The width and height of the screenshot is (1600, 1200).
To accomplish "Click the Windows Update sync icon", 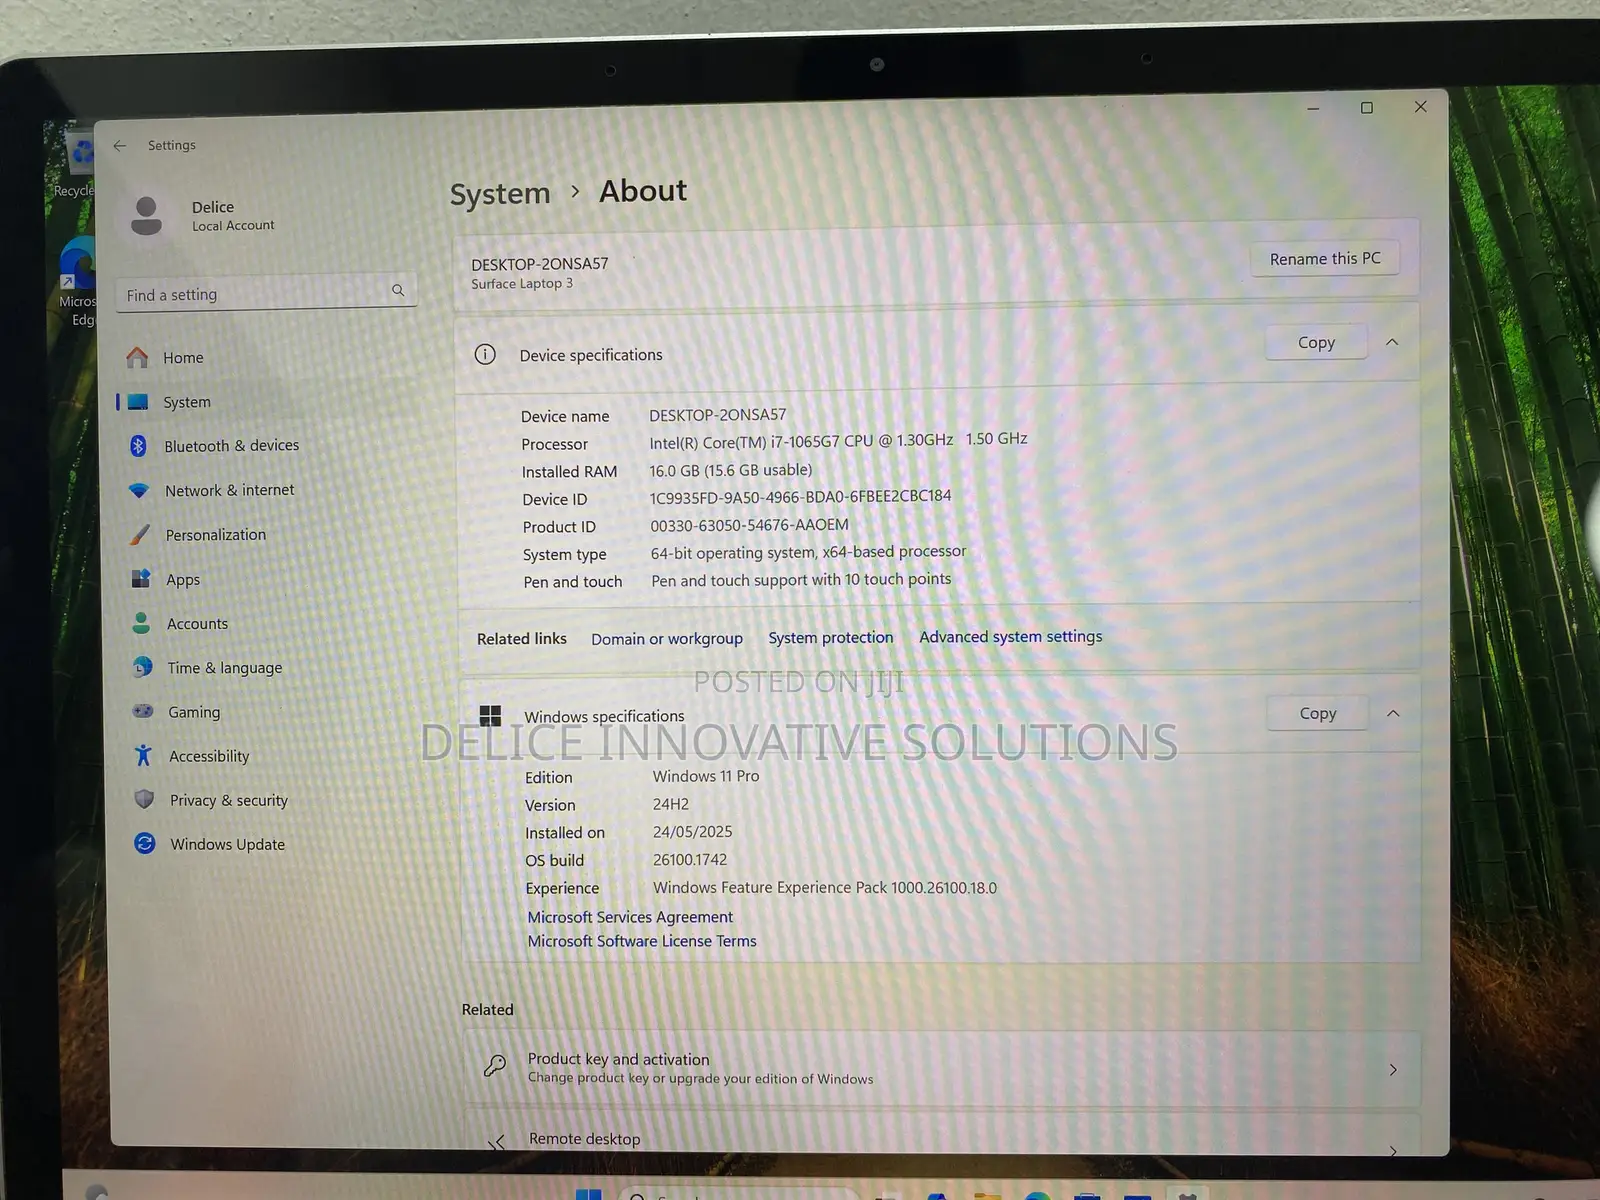I will 145,844.
